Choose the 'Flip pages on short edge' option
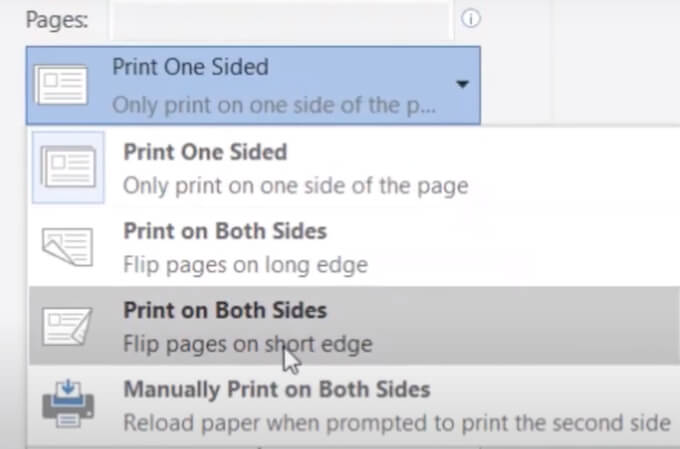The width and height of the screenshot is (680, 449). [247, 344]
